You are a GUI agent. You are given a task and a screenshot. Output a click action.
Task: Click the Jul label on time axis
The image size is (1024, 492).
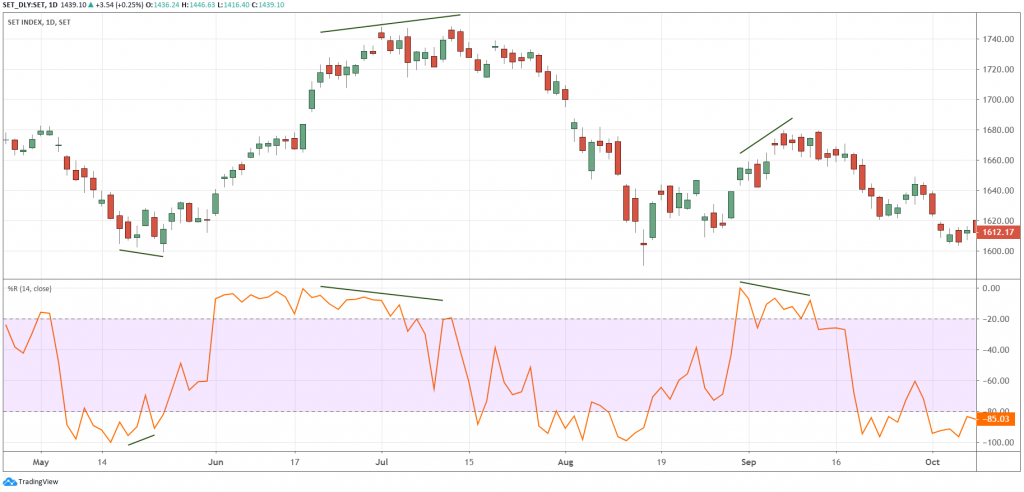(382, 461)
